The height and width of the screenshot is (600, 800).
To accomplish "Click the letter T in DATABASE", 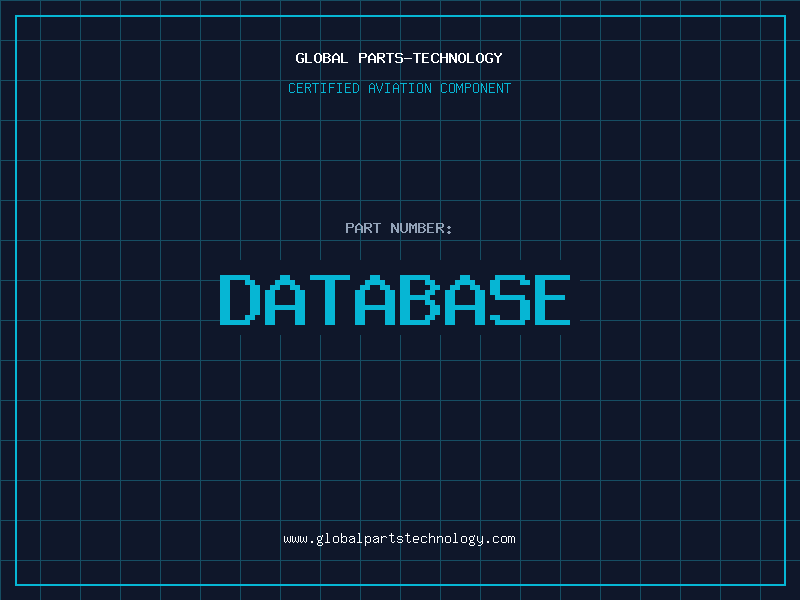I will [329, 300].
